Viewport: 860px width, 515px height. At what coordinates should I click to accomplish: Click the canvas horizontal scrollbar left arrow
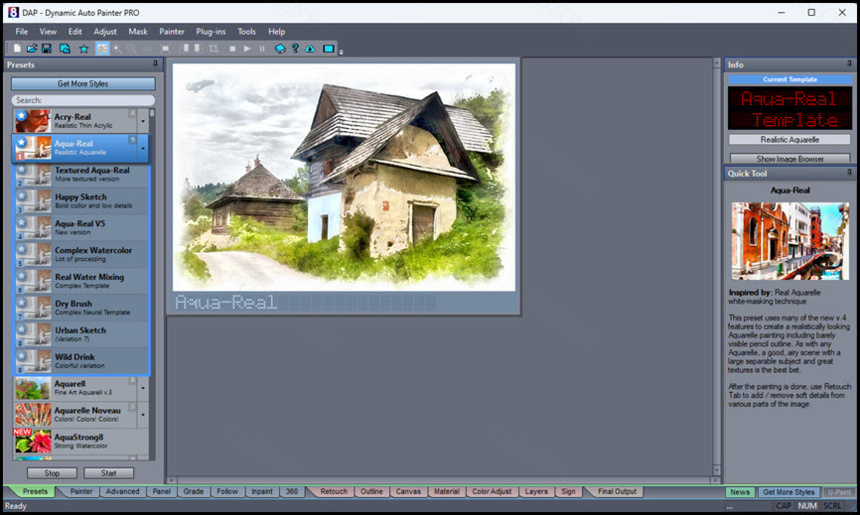click(x=171, y=480)
